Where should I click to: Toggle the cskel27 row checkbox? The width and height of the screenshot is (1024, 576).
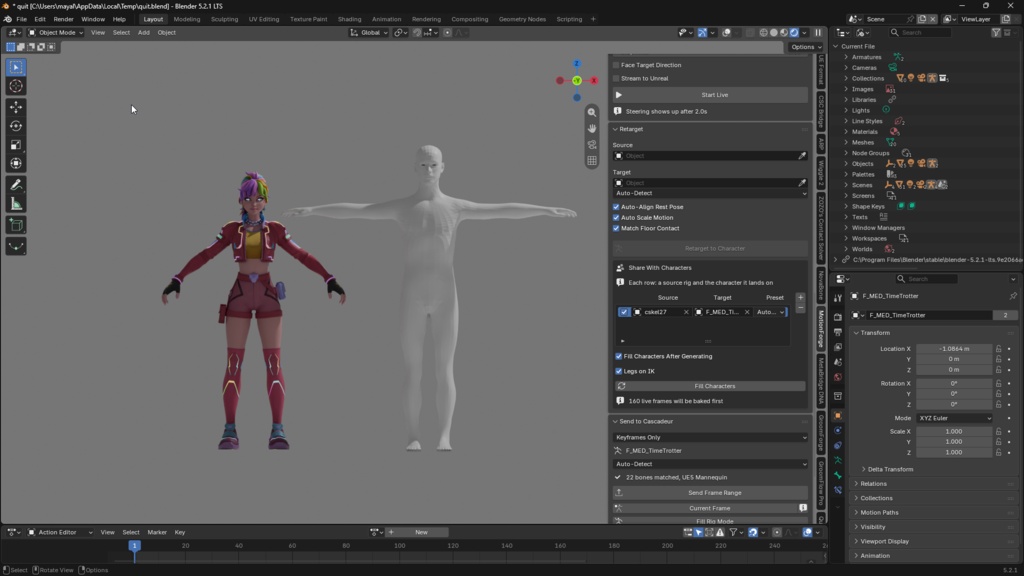pyautogui.click(x=624, y=312)
